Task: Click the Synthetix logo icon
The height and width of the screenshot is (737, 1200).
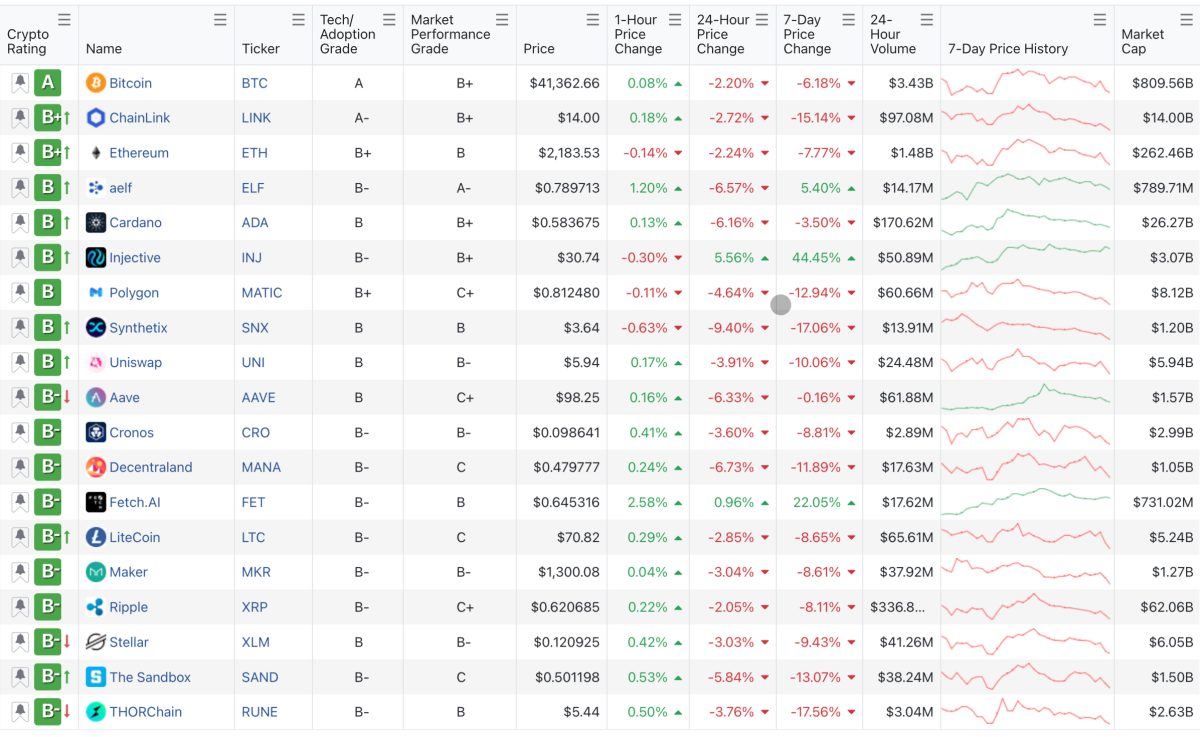Action: 96,327
